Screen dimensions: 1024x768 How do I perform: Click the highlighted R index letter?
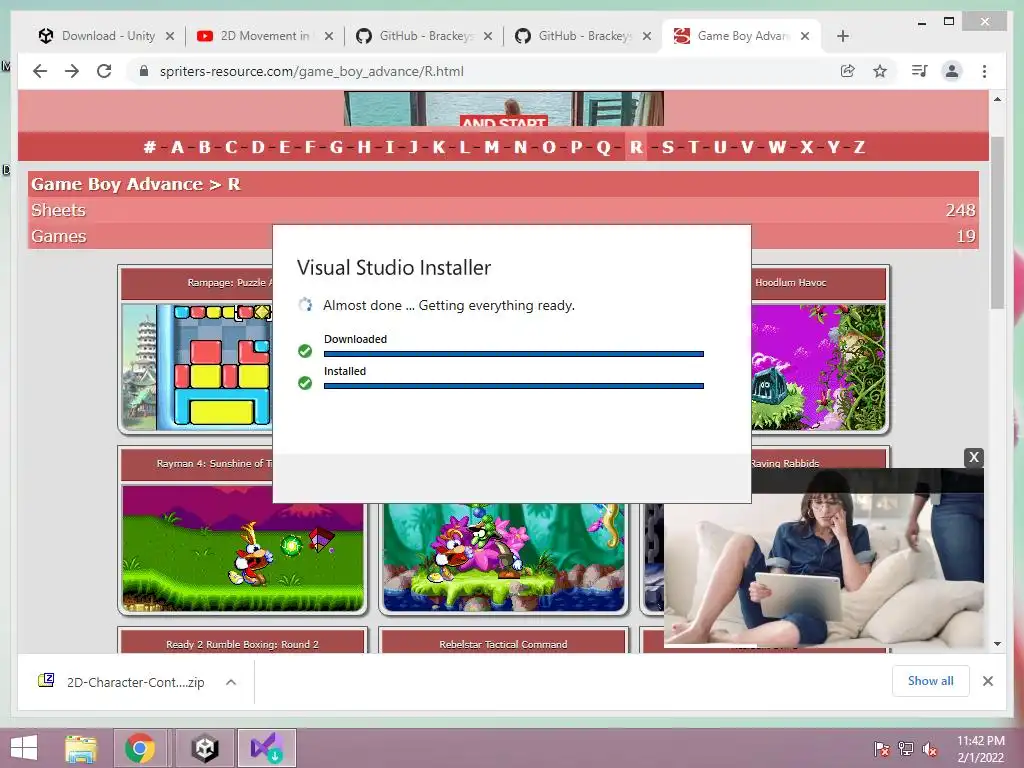click(x=636, y=147)
